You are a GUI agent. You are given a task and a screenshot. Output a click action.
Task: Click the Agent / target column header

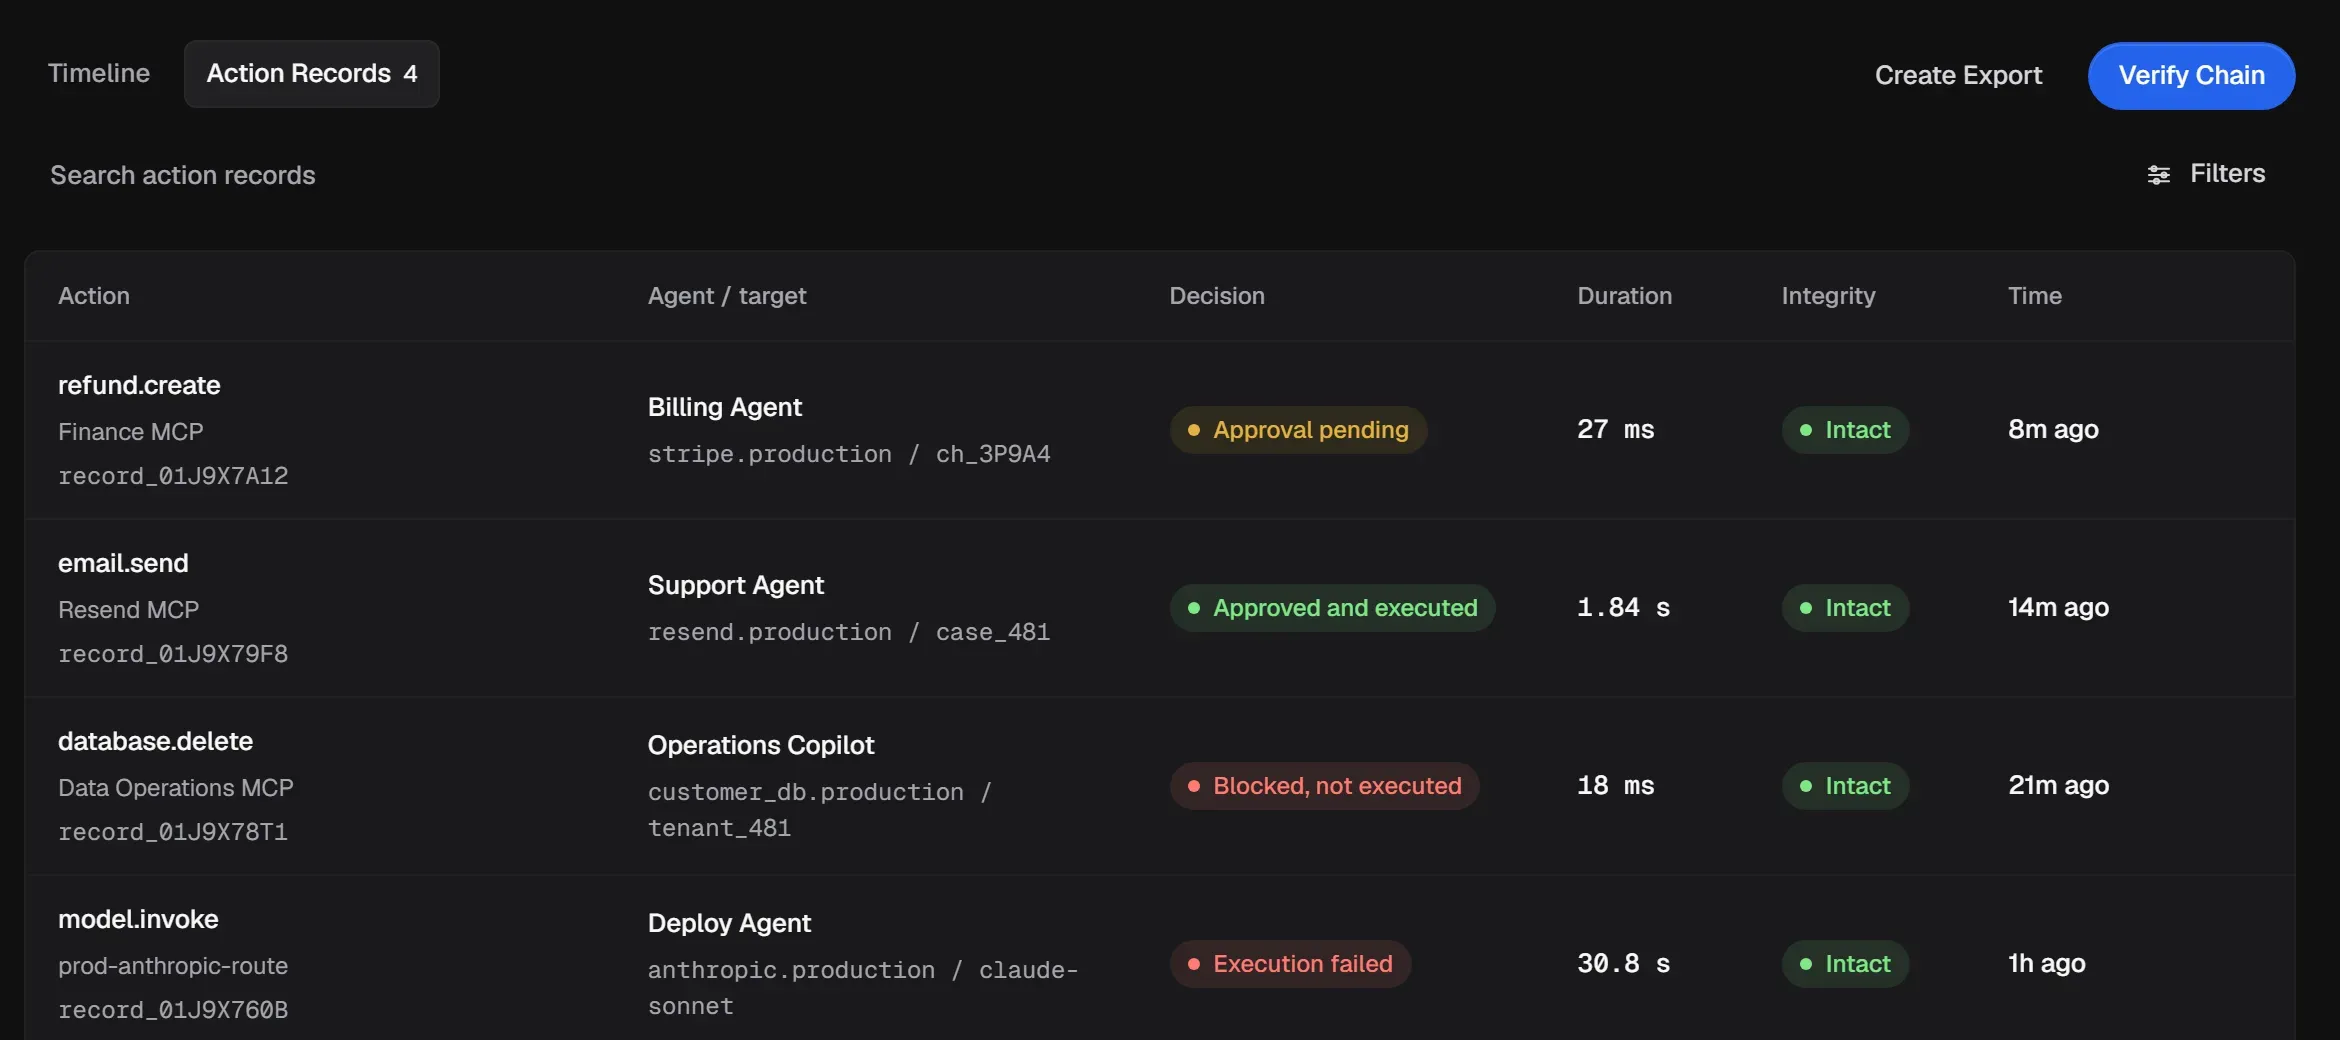point(727,296)
